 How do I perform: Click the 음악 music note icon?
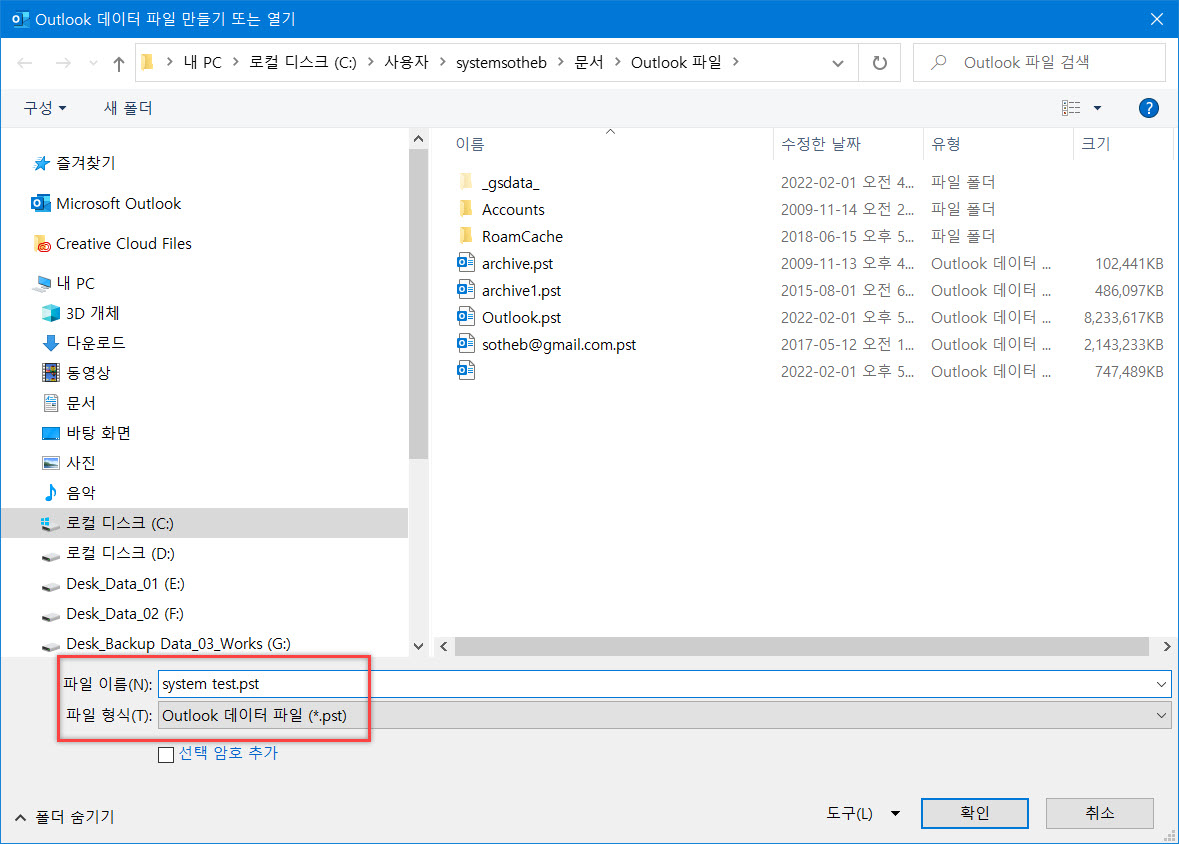[x=50, y=493]
